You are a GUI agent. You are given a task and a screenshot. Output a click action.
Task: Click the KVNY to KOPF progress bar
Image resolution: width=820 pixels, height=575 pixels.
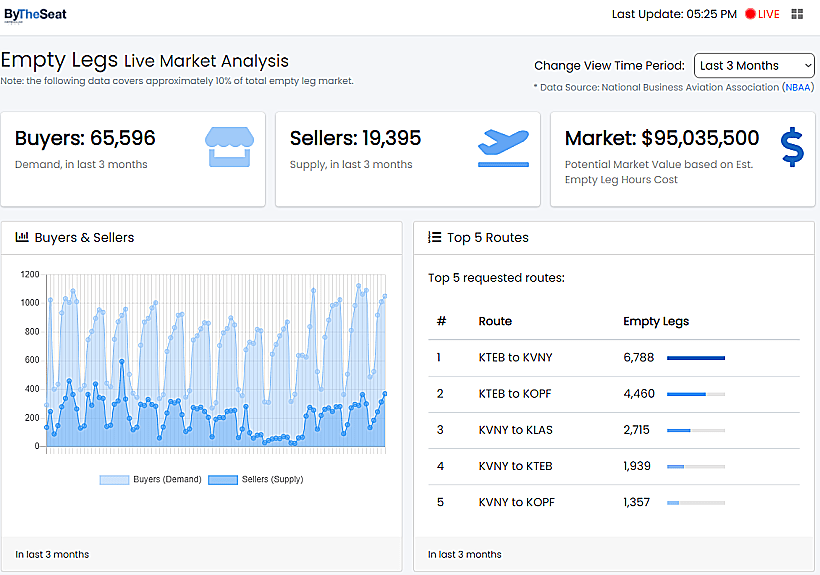tap(695, 502)
